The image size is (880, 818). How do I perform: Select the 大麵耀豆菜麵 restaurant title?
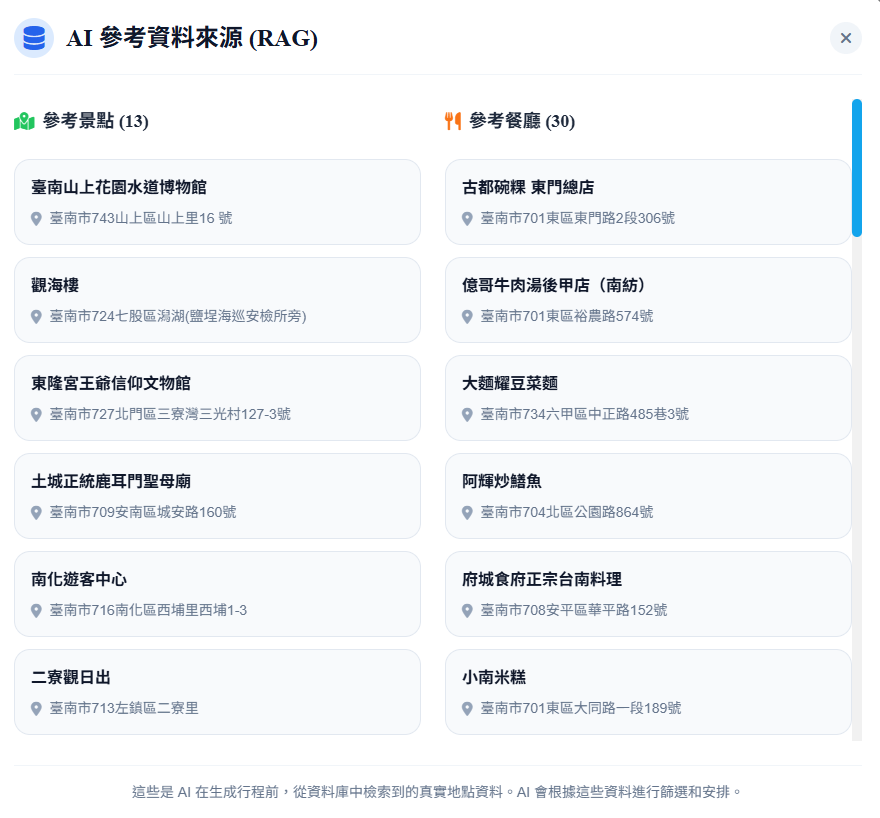click(510, 383)
